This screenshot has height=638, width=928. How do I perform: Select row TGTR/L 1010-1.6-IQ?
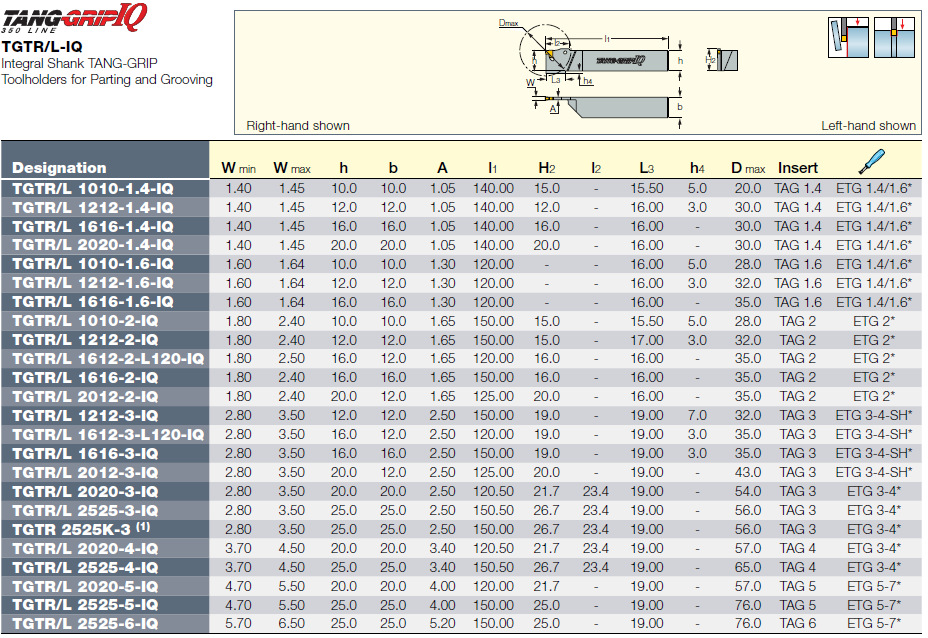pyautogui.click(x=462, y=264)
